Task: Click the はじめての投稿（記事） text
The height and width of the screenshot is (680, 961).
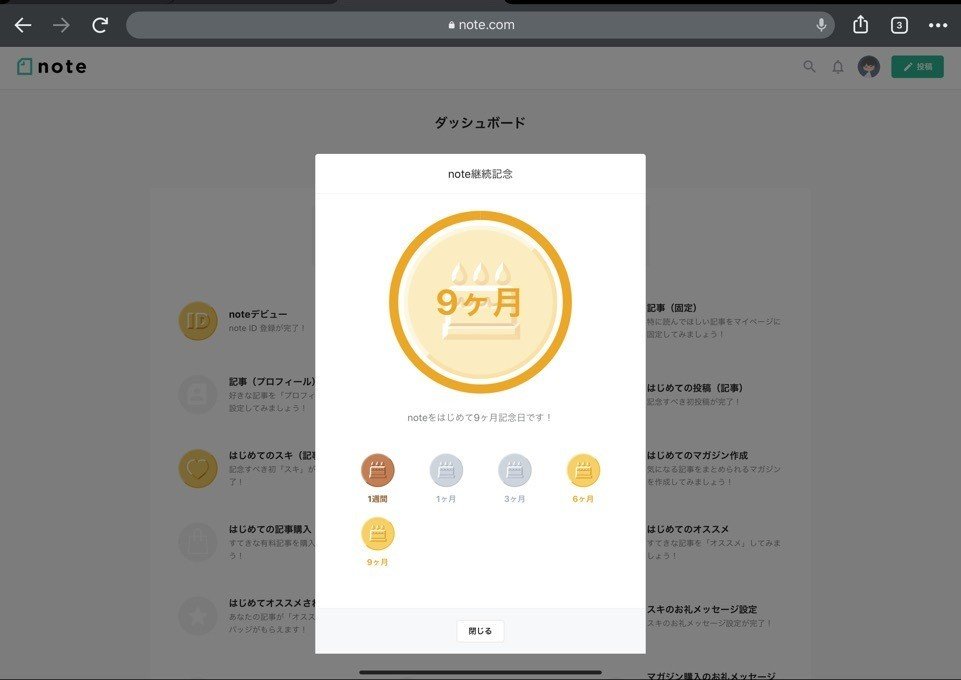Action: (695, 388)
